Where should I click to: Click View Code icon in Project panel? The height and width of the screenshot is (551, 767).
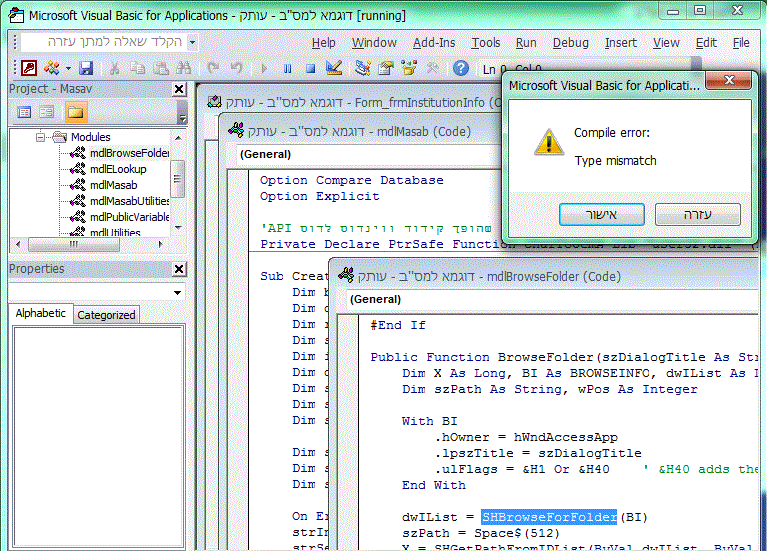tap(24, 112)
